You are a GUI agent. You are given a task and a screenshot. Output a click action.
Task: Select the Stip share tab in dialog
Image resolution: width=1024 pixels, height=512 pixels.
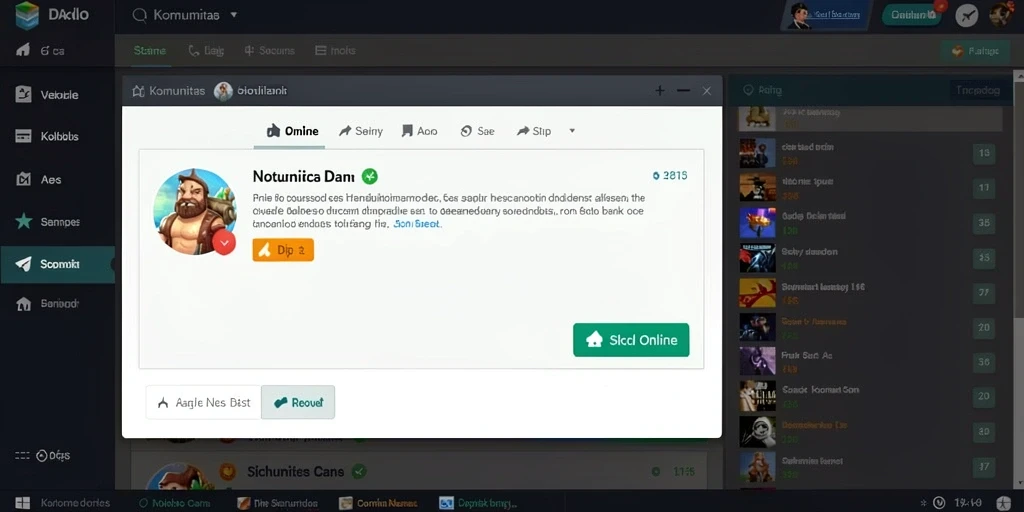534,131
